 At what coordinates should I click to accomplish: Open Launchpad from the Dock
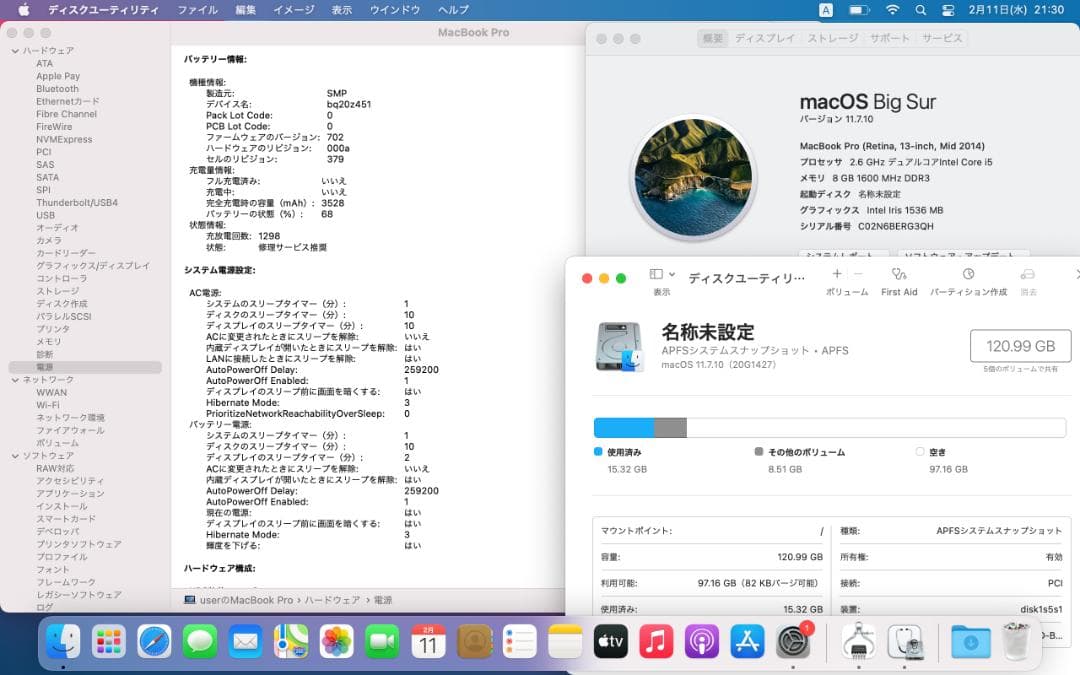click(109, 641)
